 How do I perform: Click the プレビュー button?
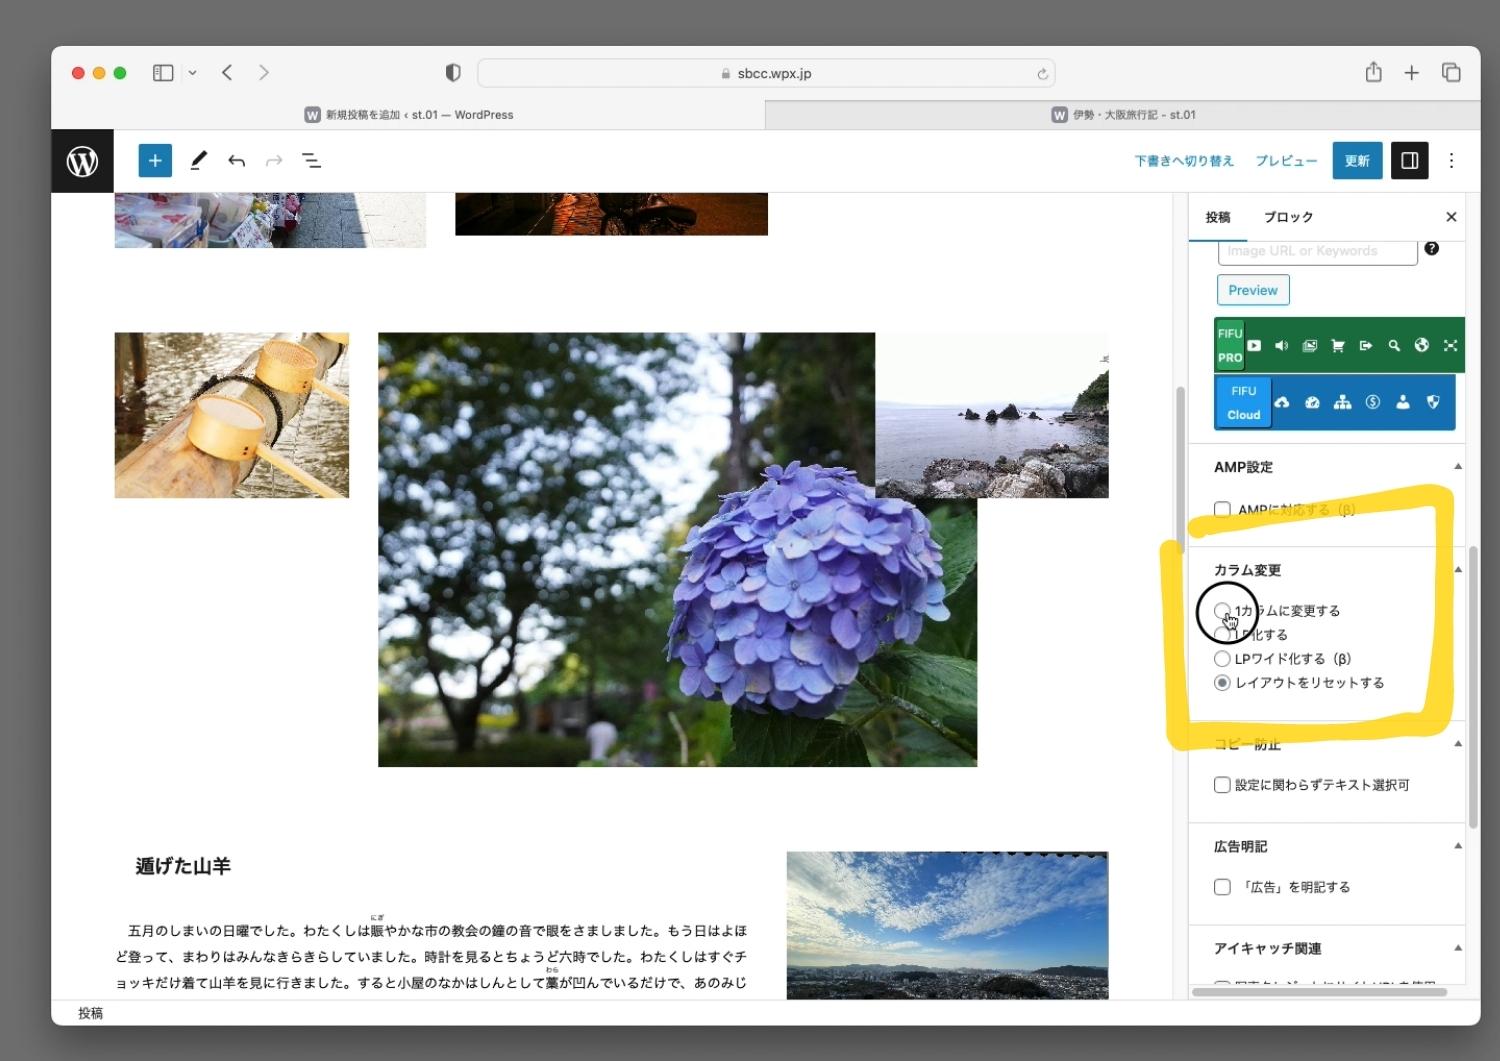(x=1286, y=161)
